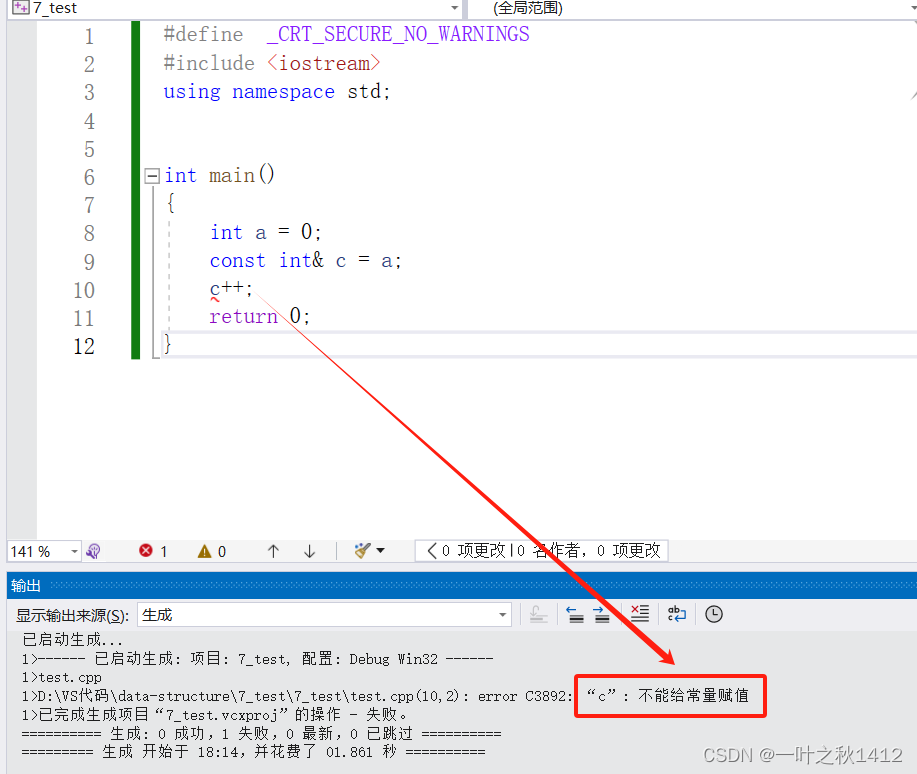Click the build time '开始于 18:14' line
Image resolution: width=917 pixels, height=774 pixels.
(x=253, y=752)
